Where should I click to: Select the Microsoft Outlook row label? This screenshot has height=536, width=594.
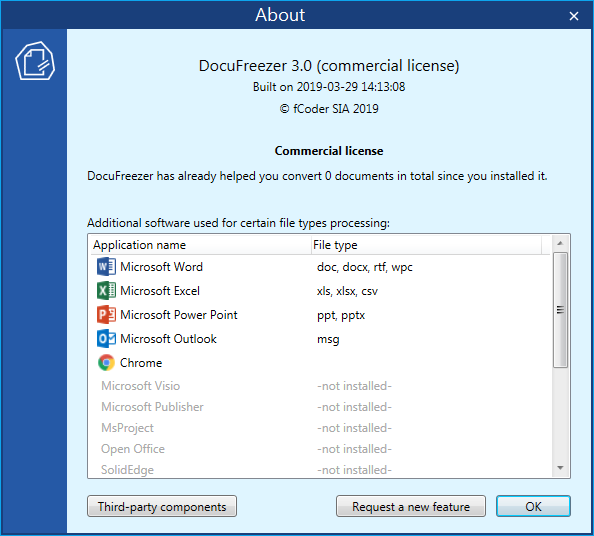[x=168, y=339]
